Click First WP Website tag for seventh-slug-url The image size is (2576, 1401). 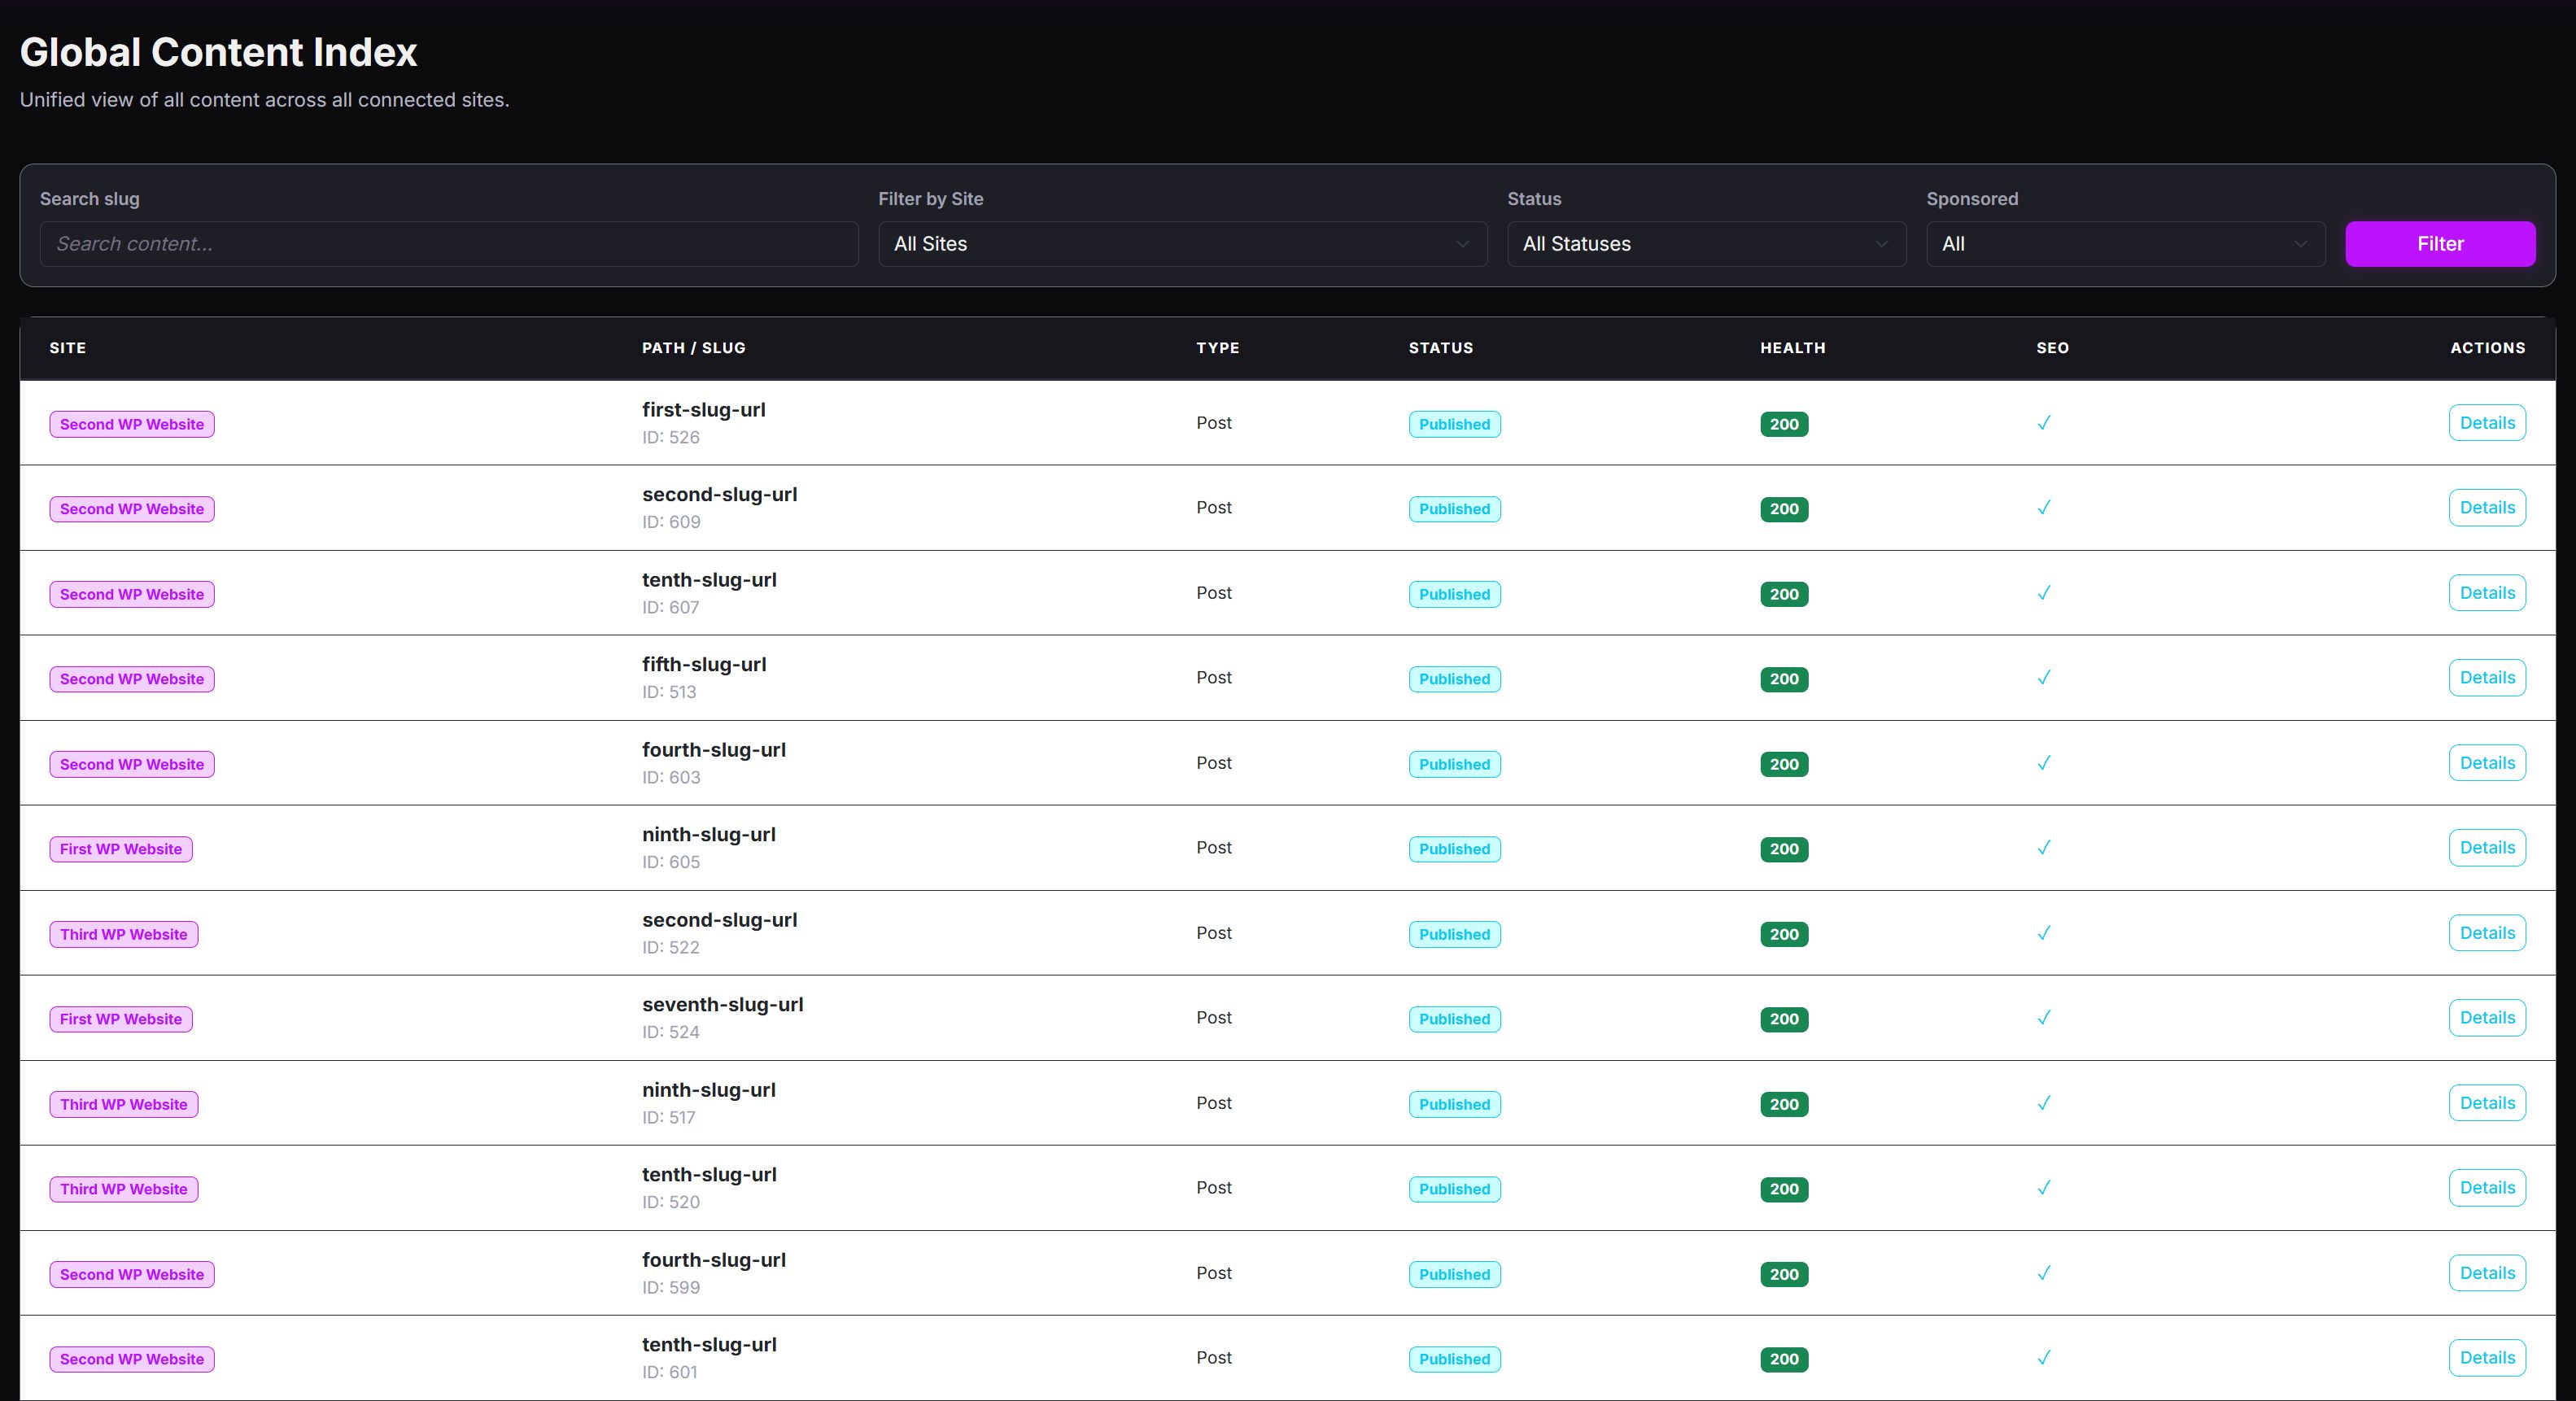120,1019
